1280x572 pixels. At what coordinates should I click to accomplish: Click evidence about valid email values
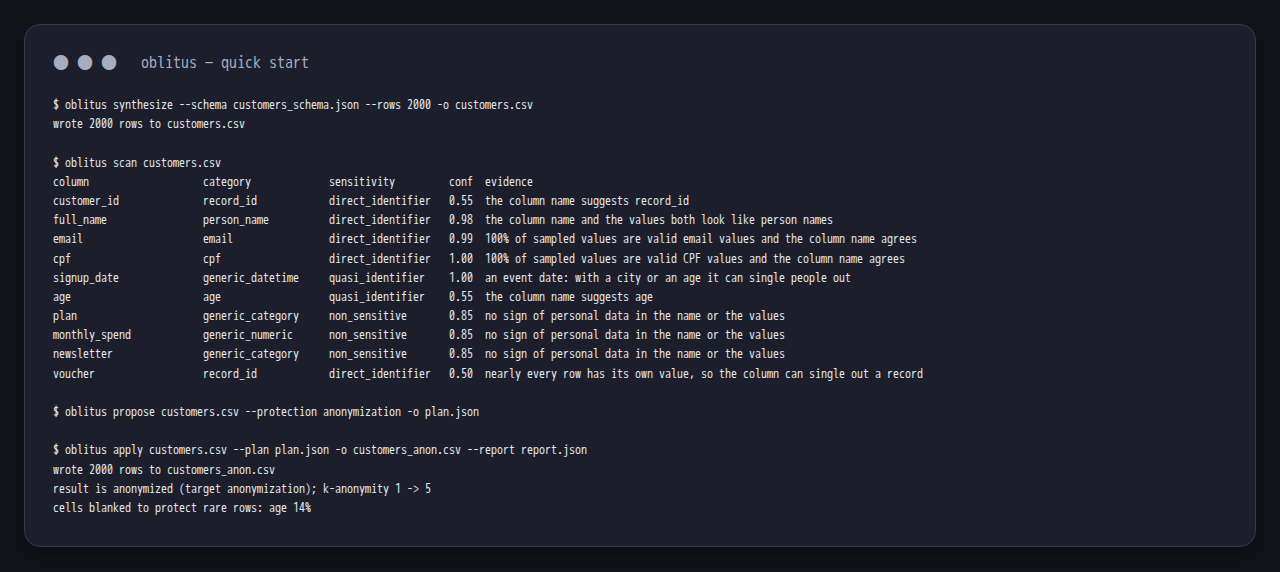coord(701,239)
